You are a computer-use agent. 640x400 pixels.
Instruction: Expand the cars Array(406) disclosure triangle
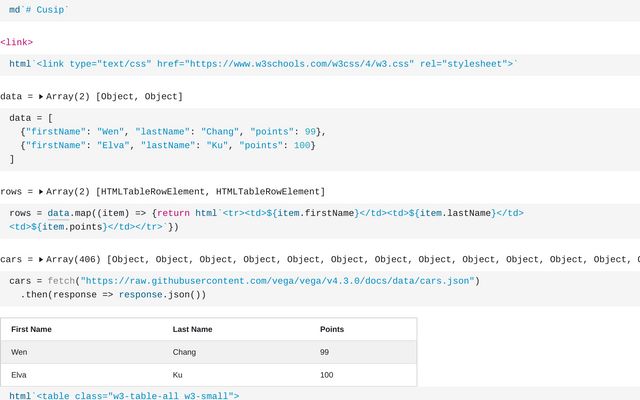[41, 260]
